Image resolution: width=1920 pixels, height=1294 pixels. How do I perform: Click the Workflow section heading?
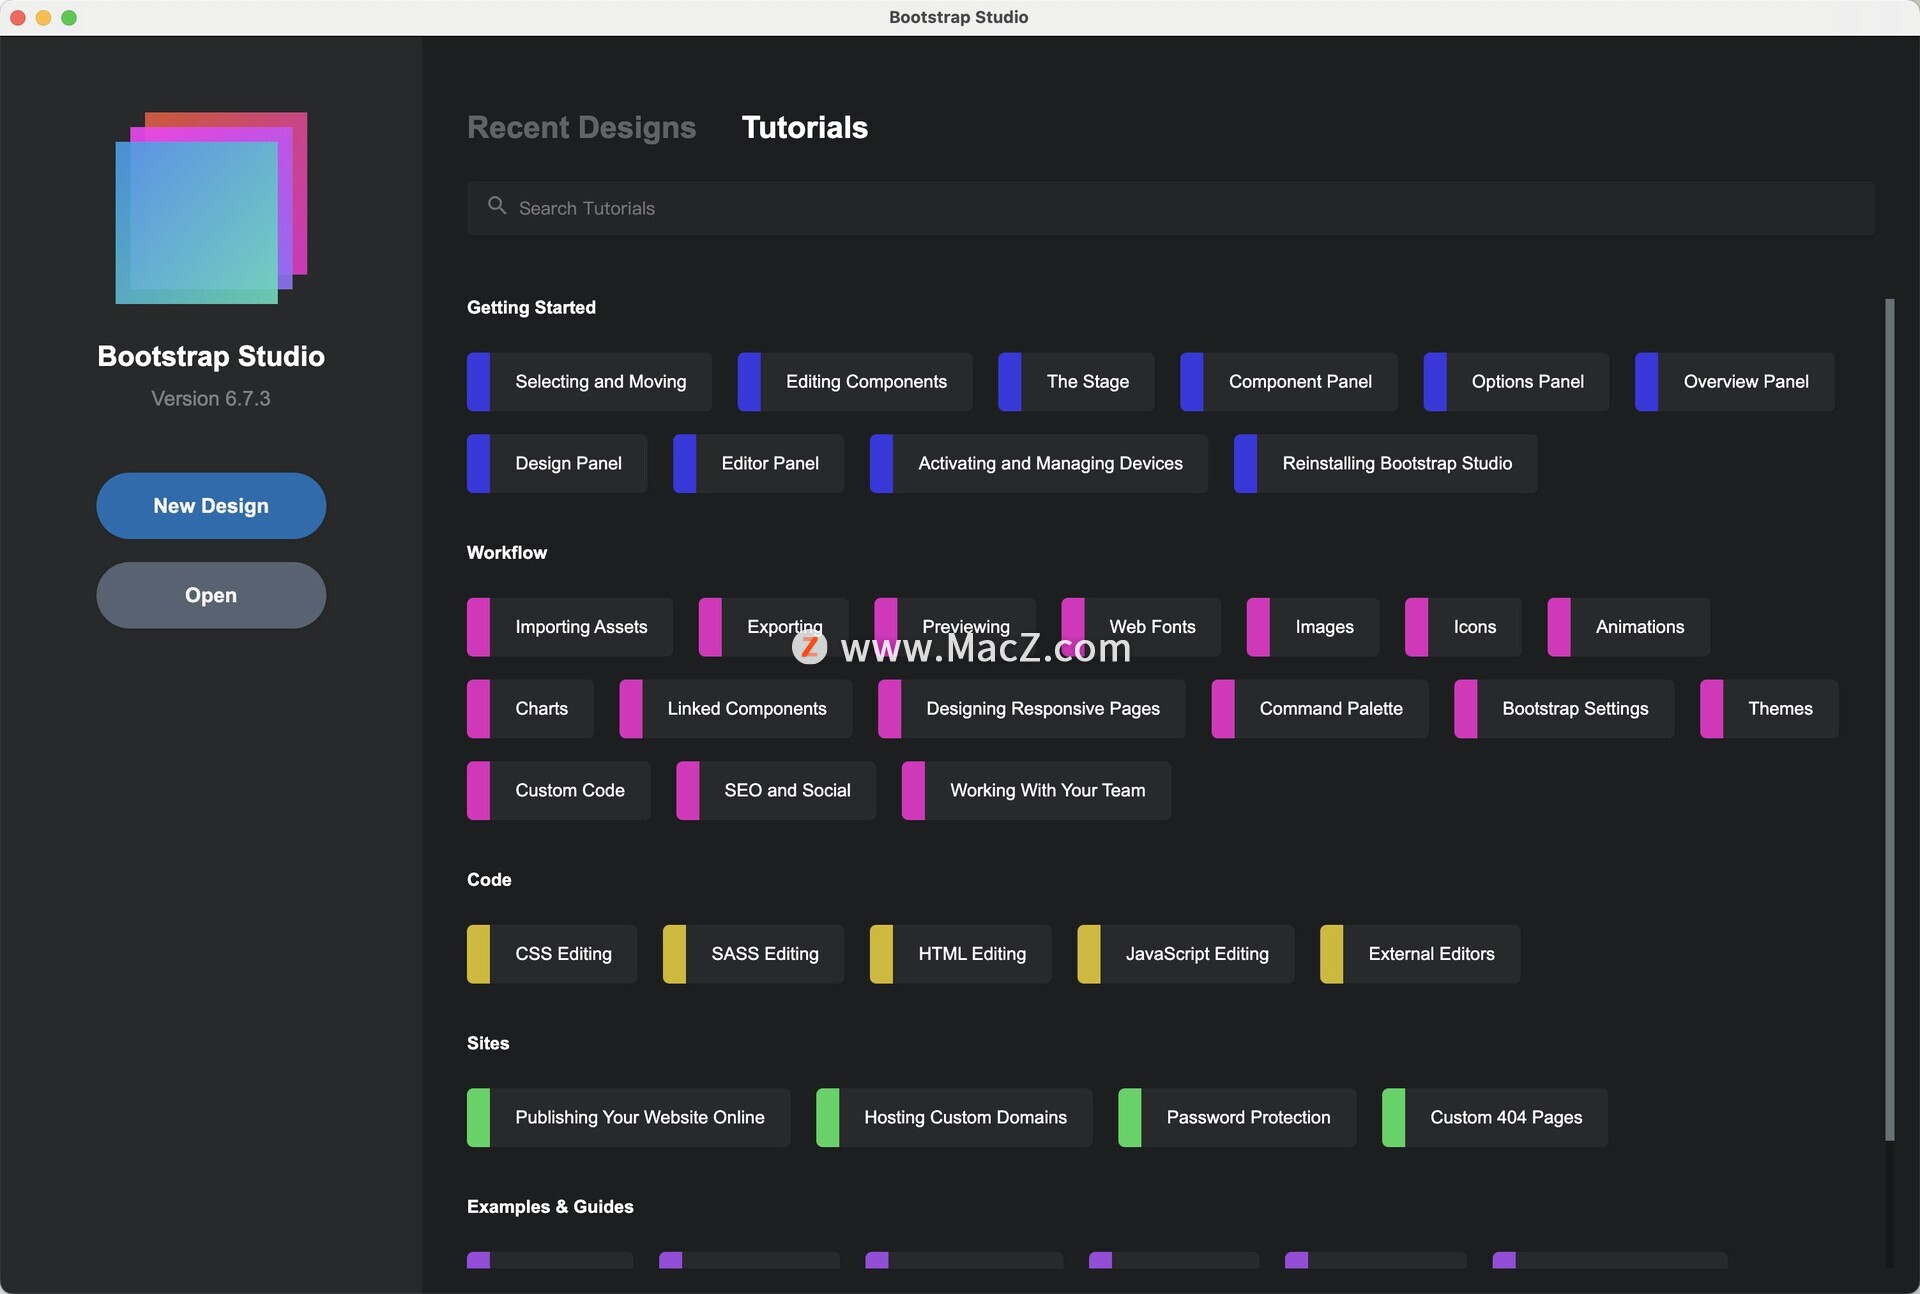(507, 553)
